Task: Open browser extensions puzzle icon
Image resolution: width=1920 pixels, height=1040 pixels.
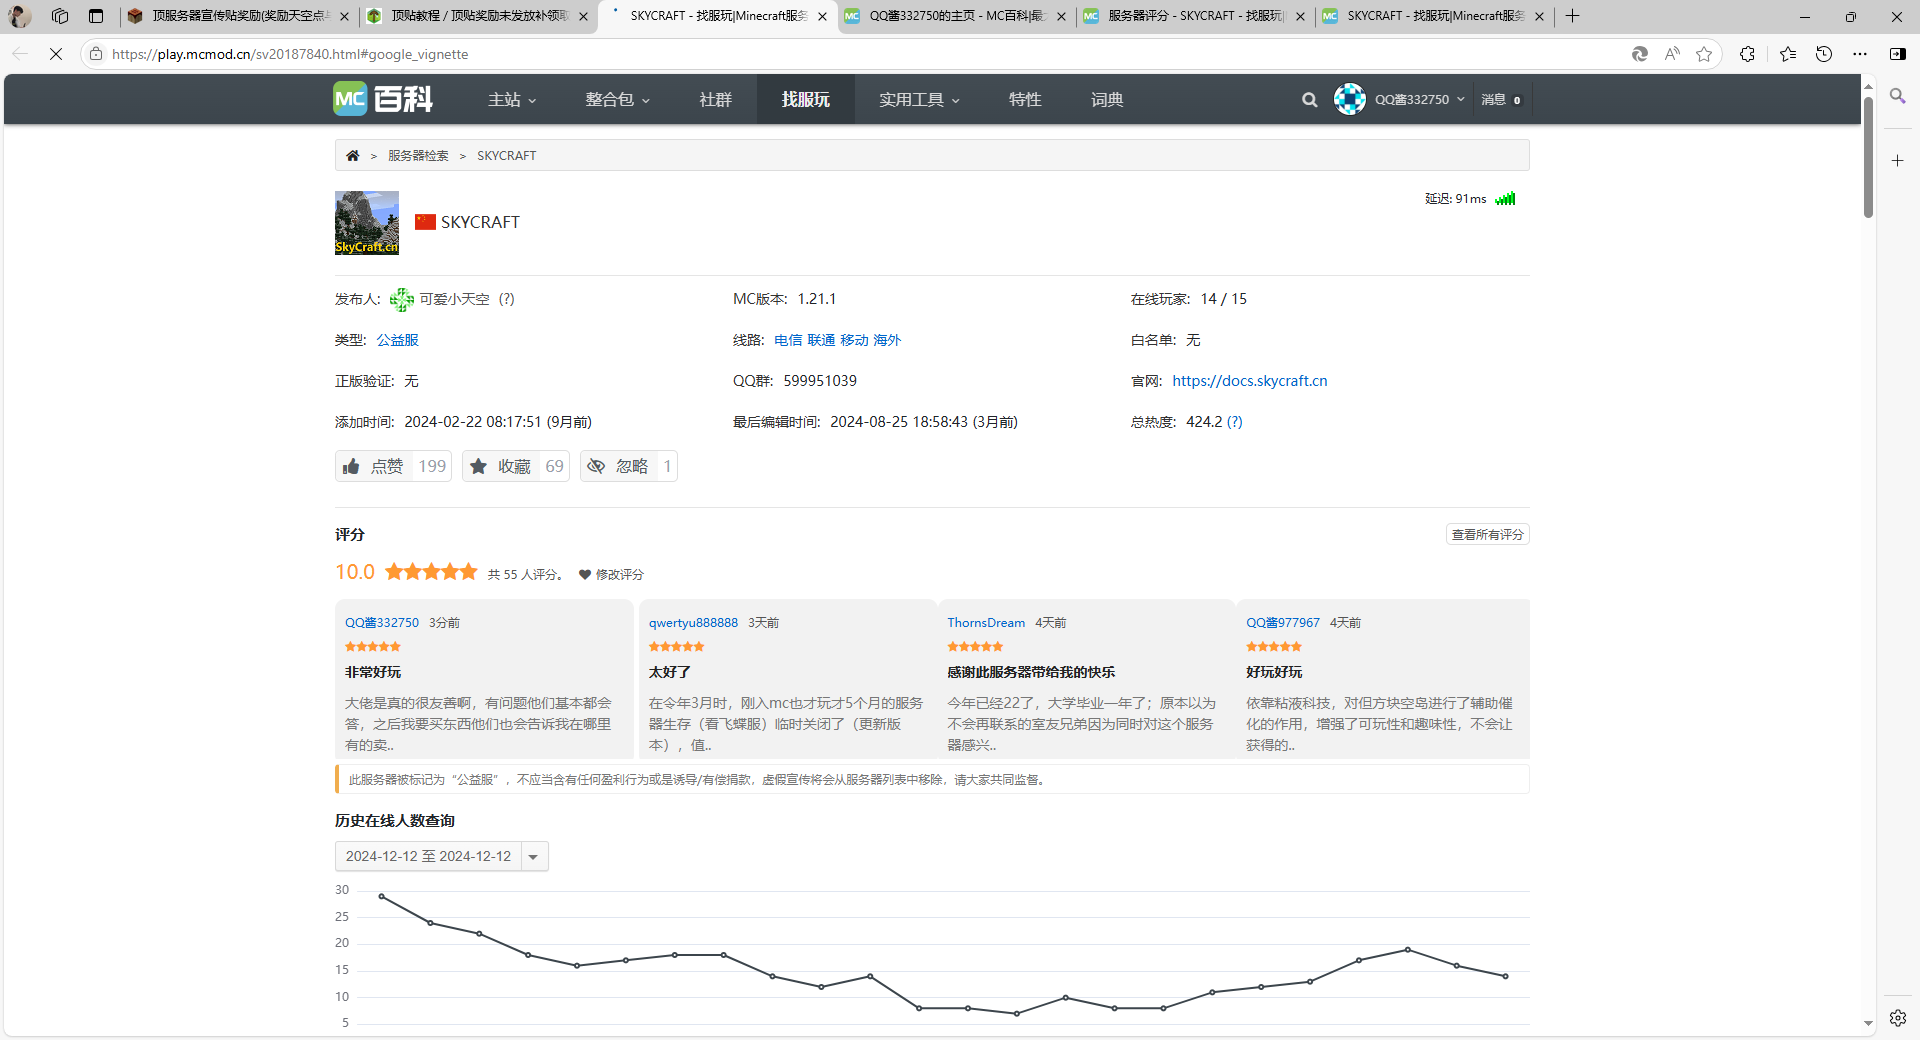Action: [1747, 54]
